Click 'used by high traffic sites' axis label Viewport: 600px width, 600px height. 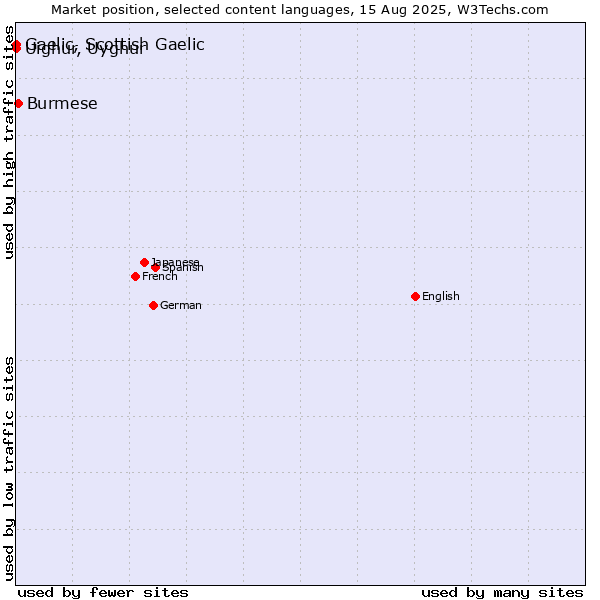pyautogui.click(x=9, y=142)
